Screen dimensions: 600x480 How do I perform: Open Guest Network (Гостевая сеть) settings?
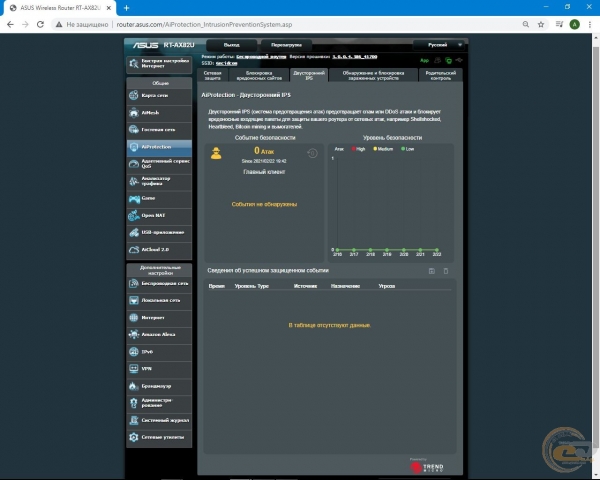coord(159,130)
